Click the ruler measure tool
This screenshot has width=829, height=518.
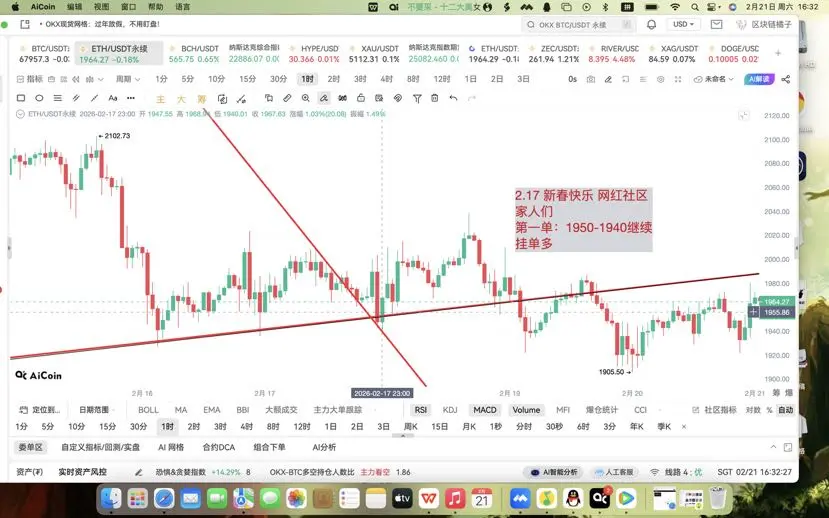287,98
